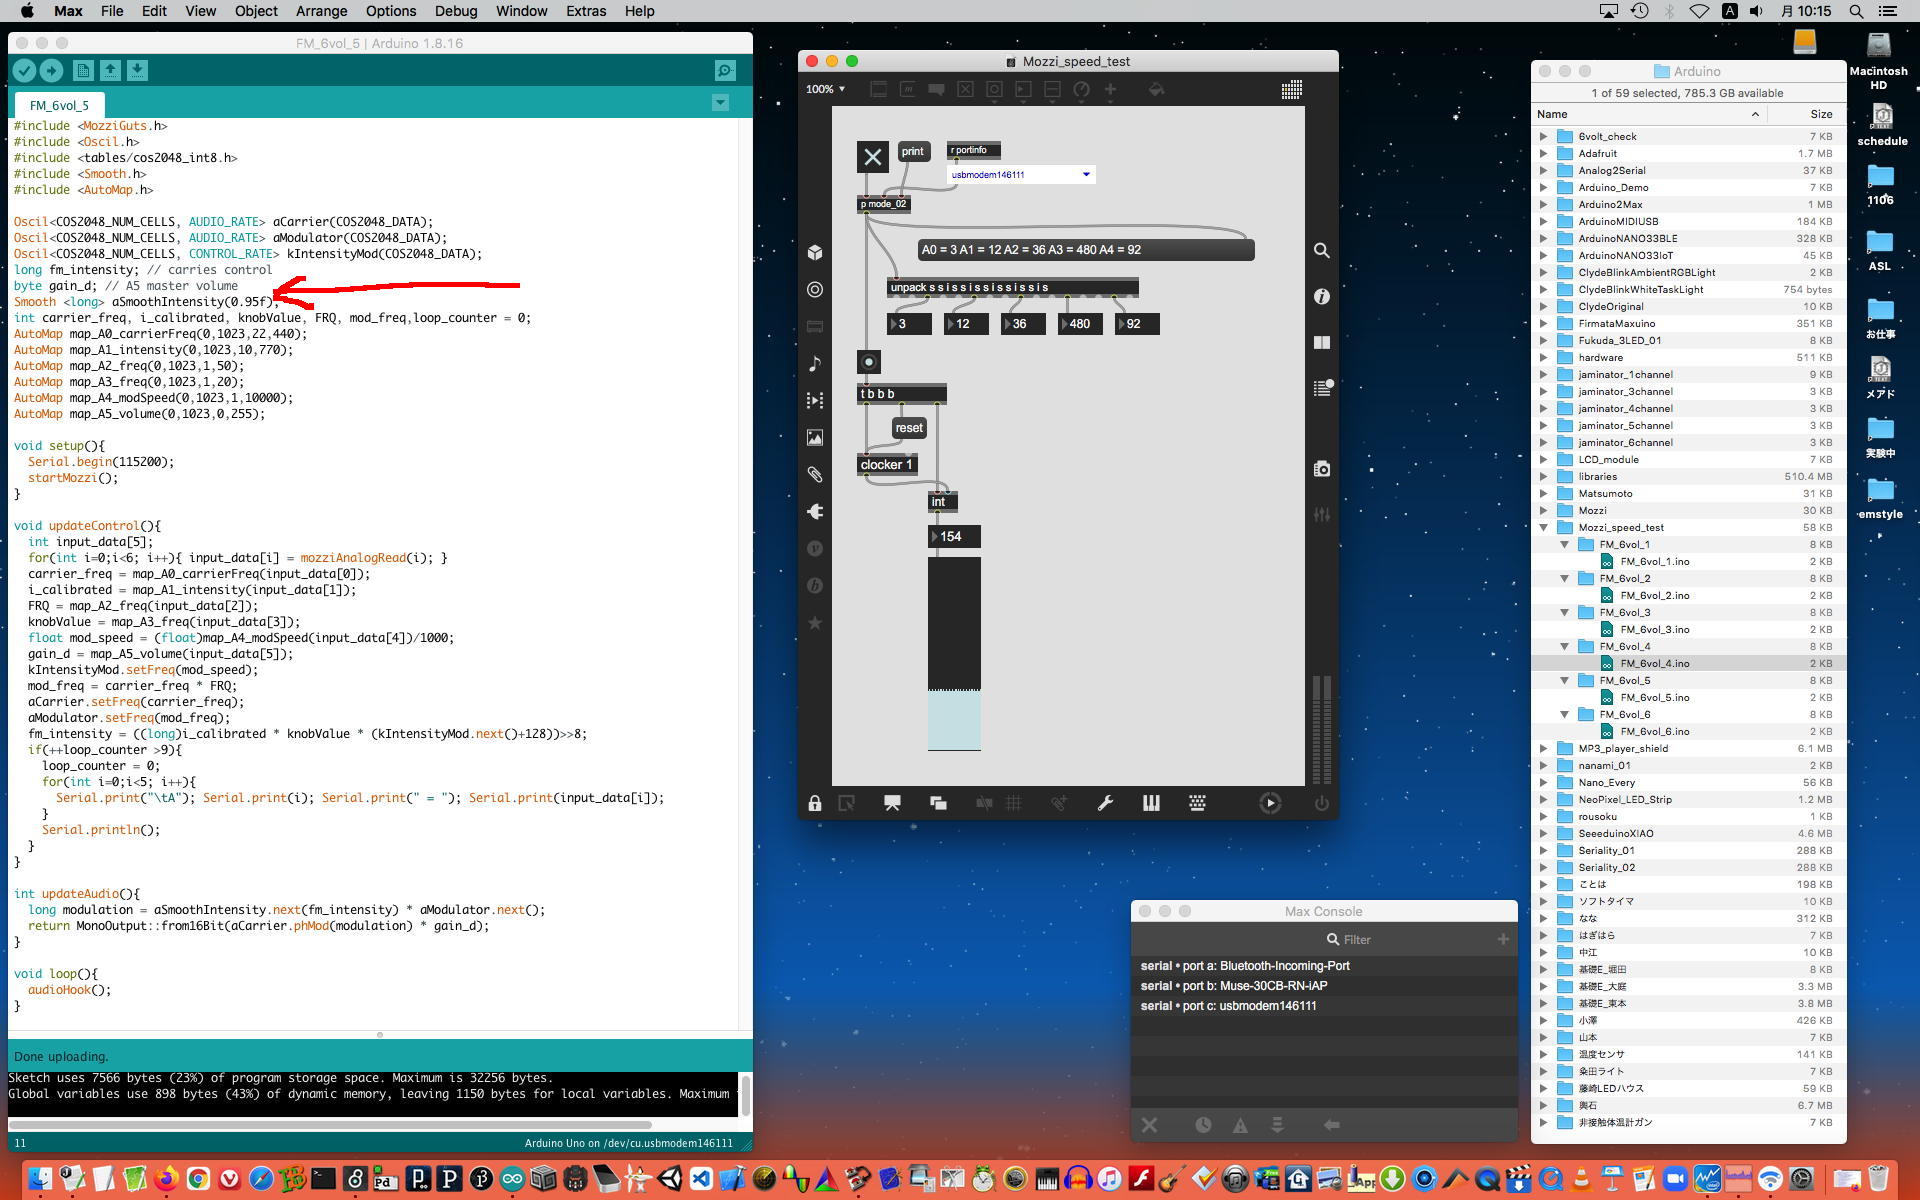Open the Audio browser note icon

click(815, 363)
